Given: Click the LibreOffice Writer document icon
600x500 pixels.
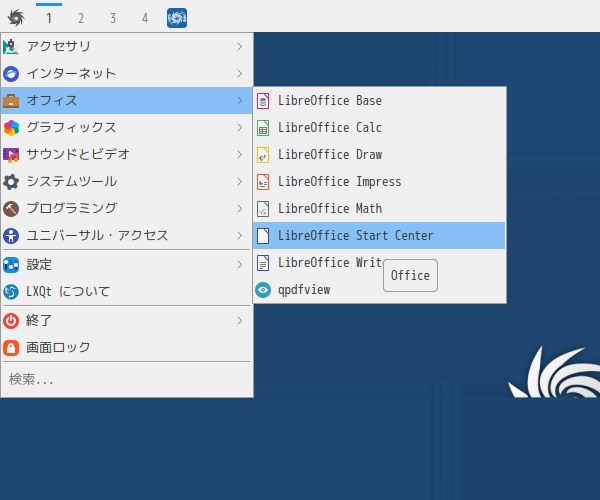Looking at the screenshot, I should (263, 263).
